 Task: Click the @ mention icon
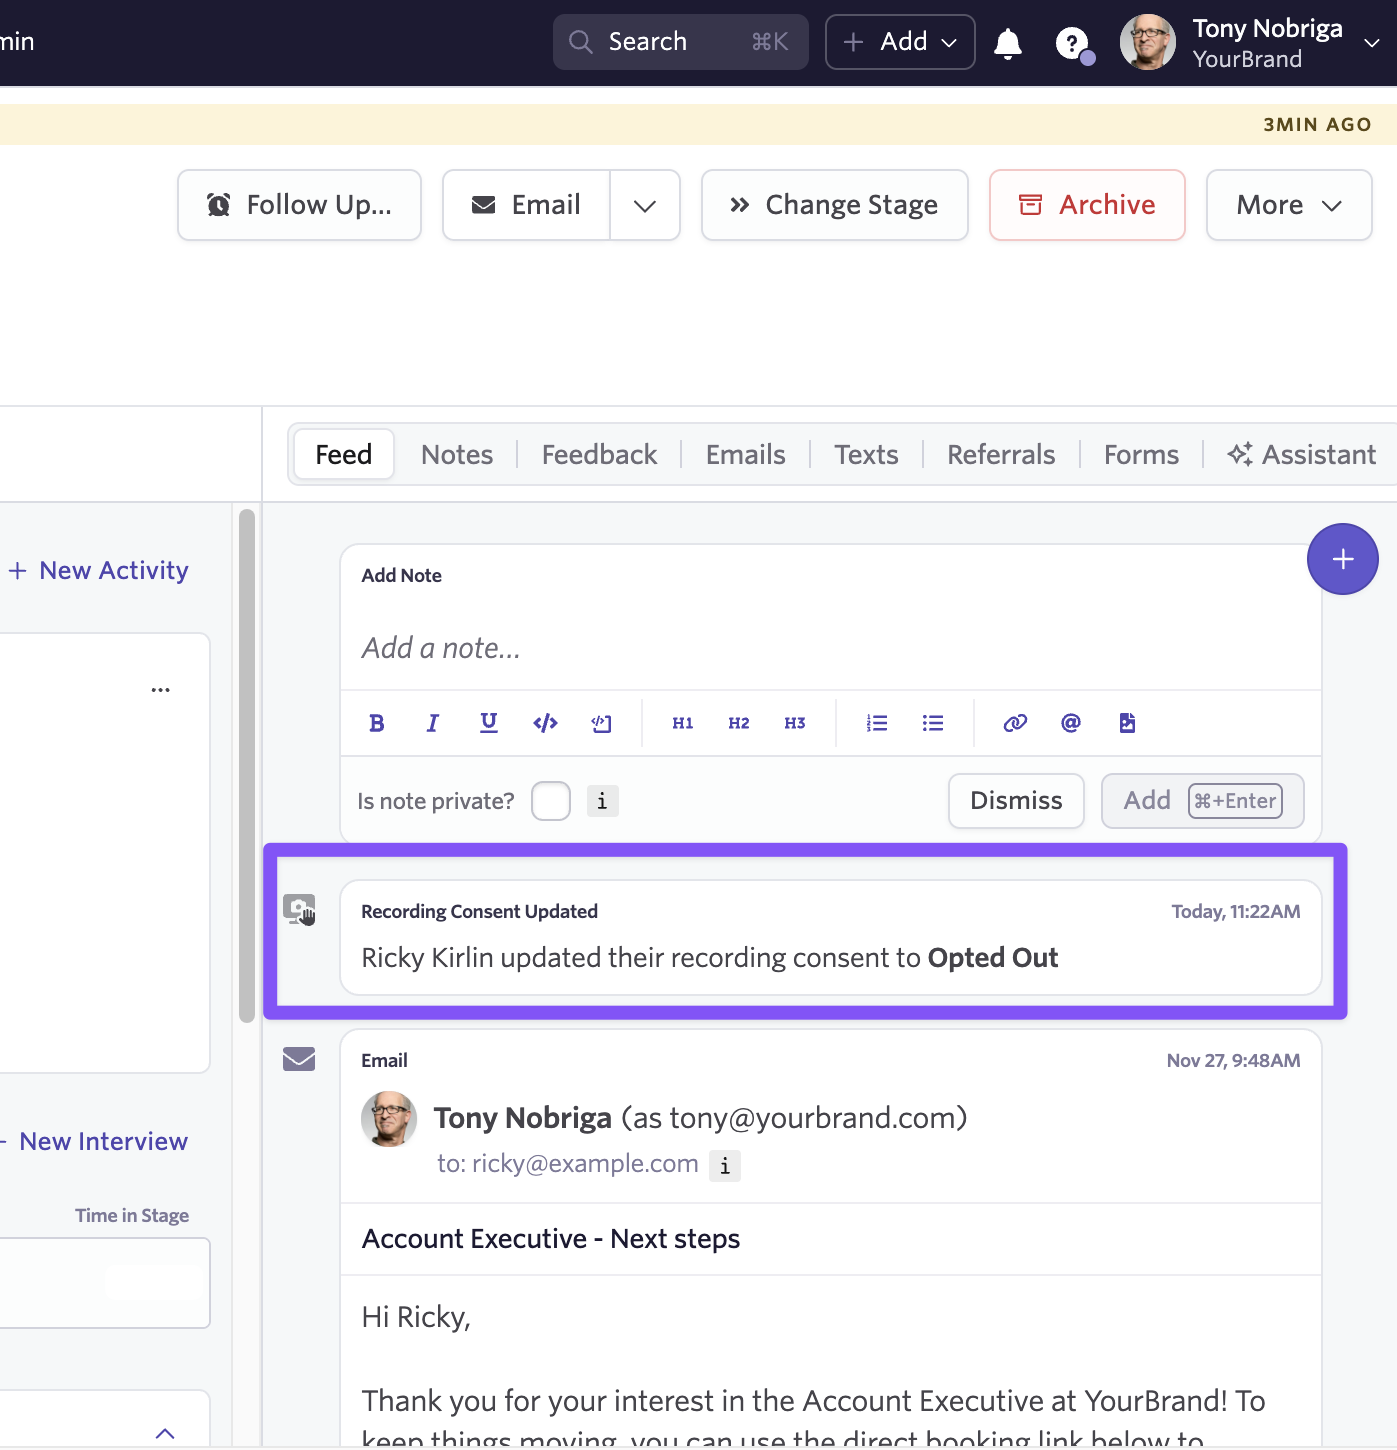1070,723
